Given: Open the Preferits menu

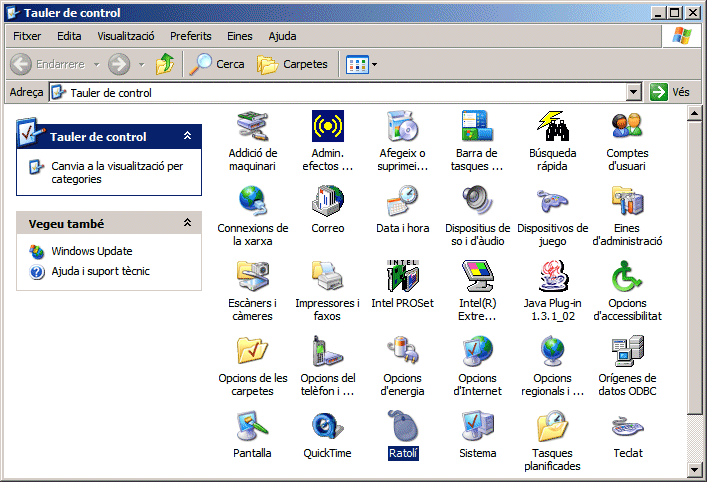Looking at the screenshot, I should click(x=190, y=36).
